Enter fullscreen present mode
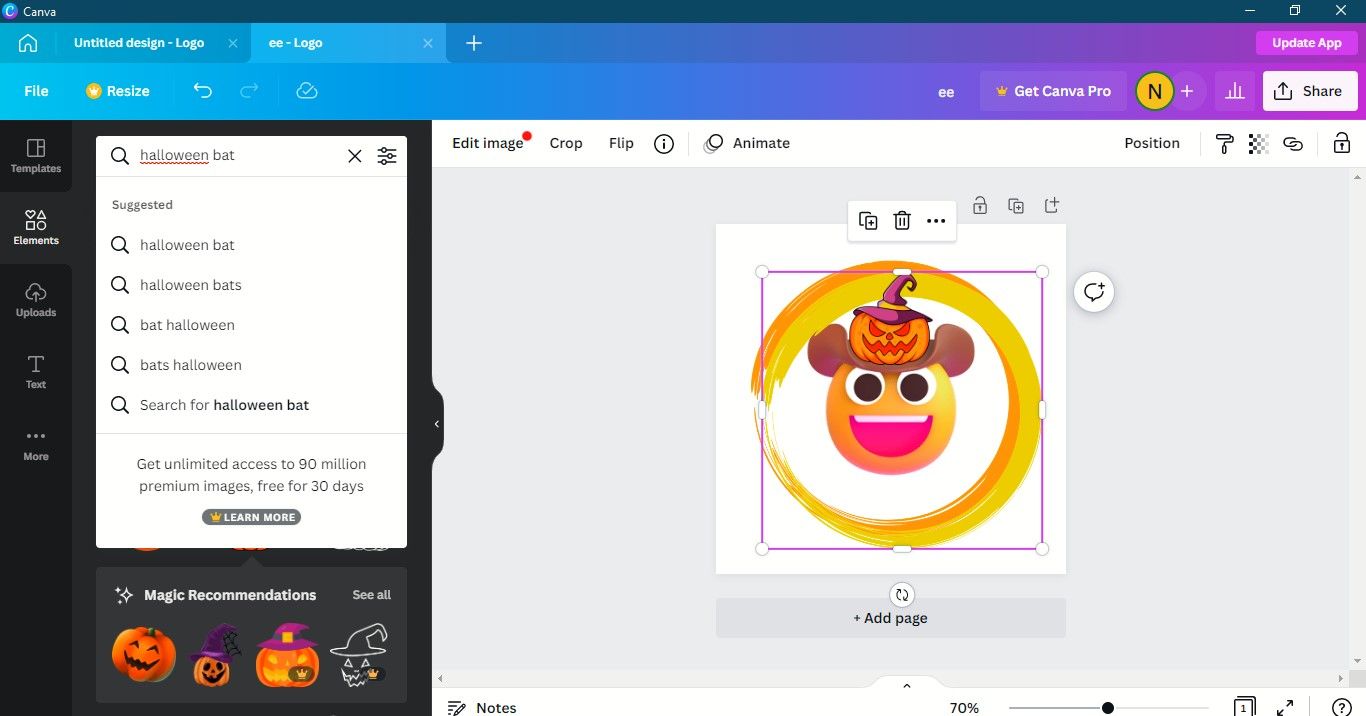 (x=1286, y=708)
